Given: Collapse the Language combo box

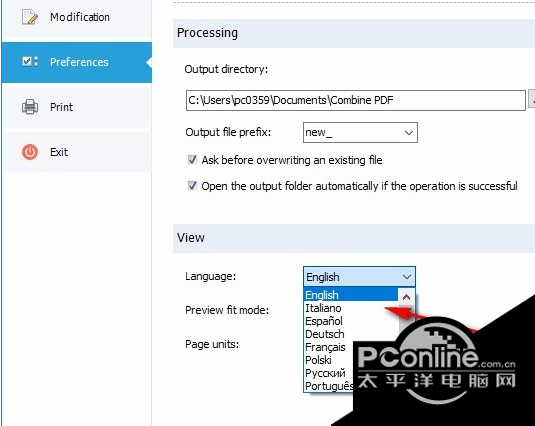Looking at the screenshot, I should [x=407, y=277].
